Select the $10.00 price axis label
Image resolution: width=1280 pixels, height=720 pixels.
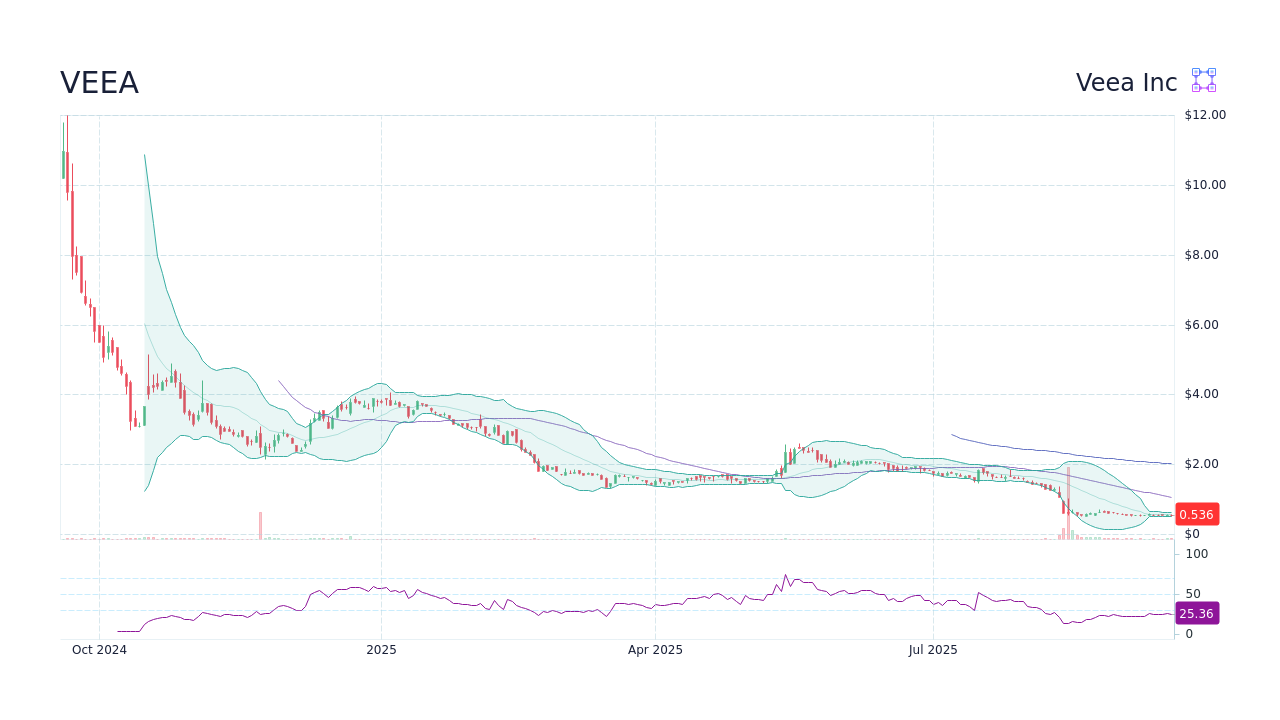point(1205,185)
